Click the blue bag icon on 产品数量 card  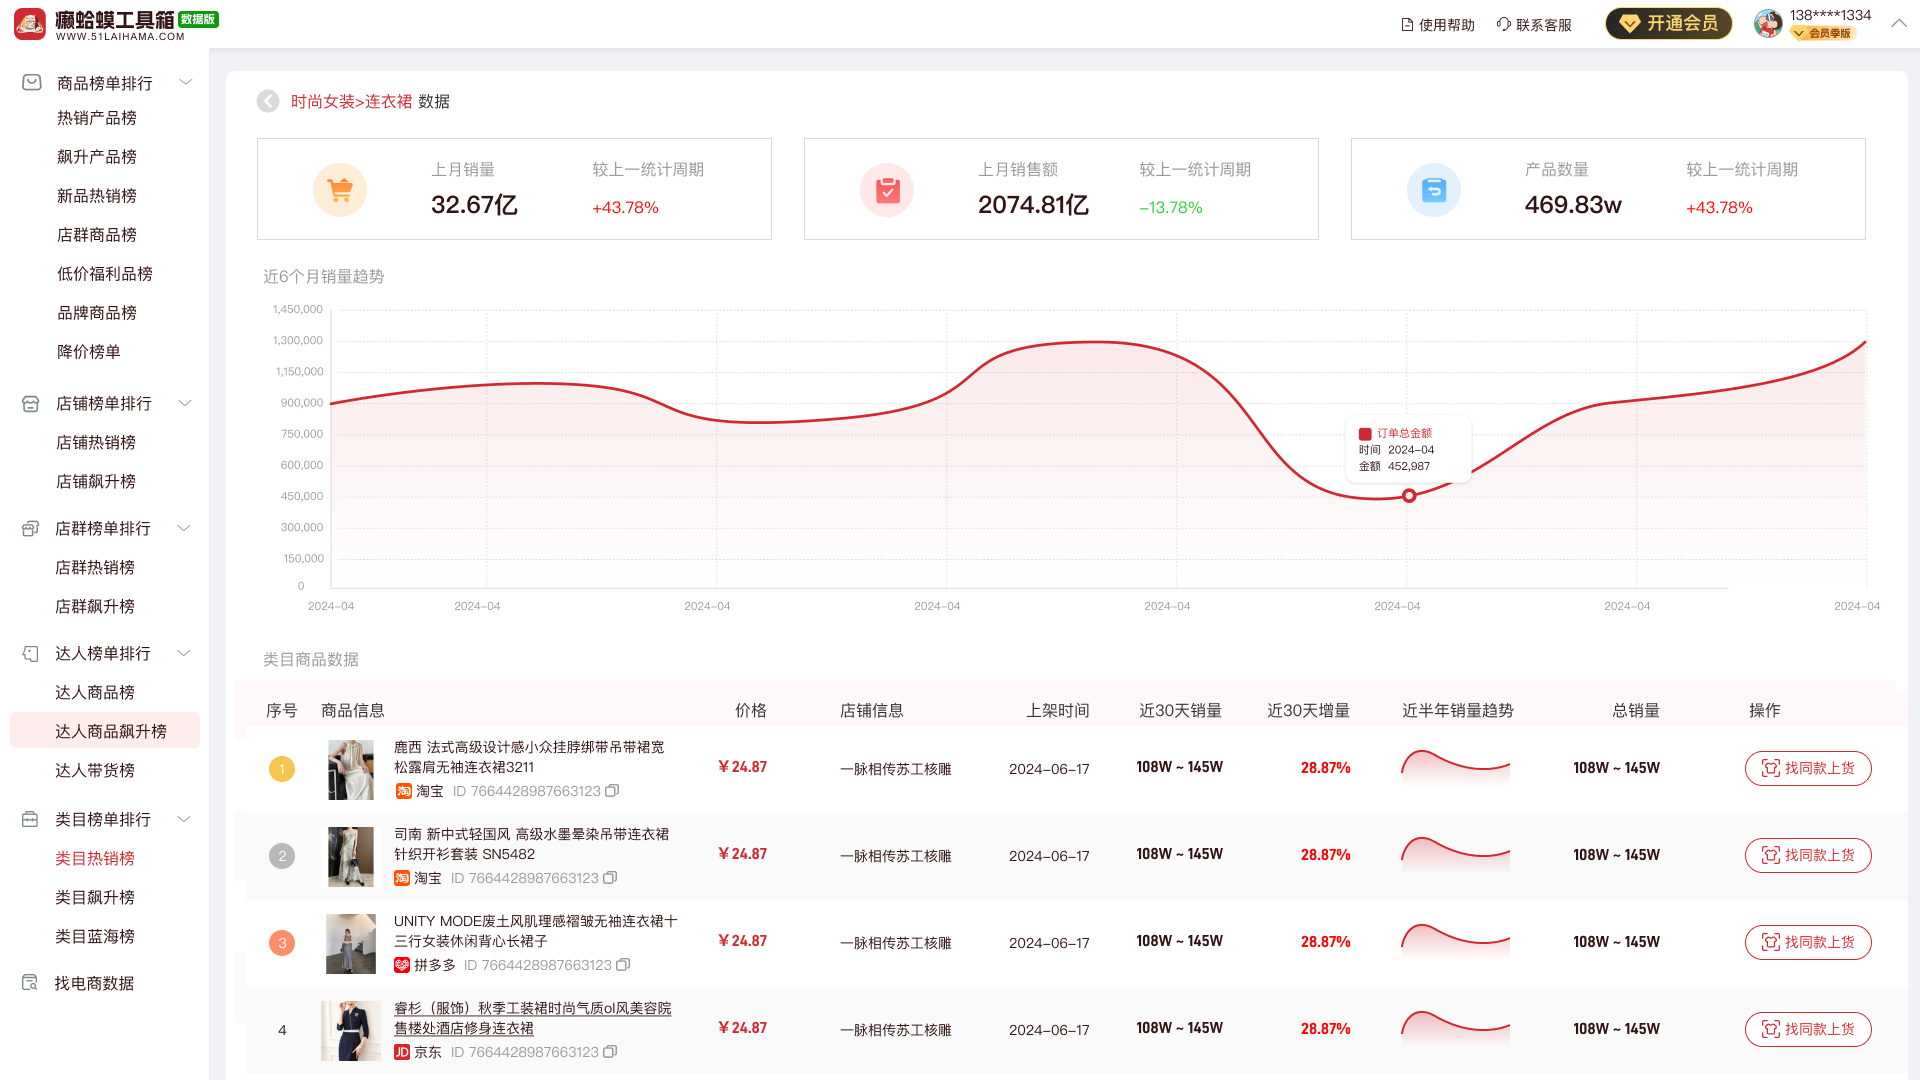coord(1434,189)
